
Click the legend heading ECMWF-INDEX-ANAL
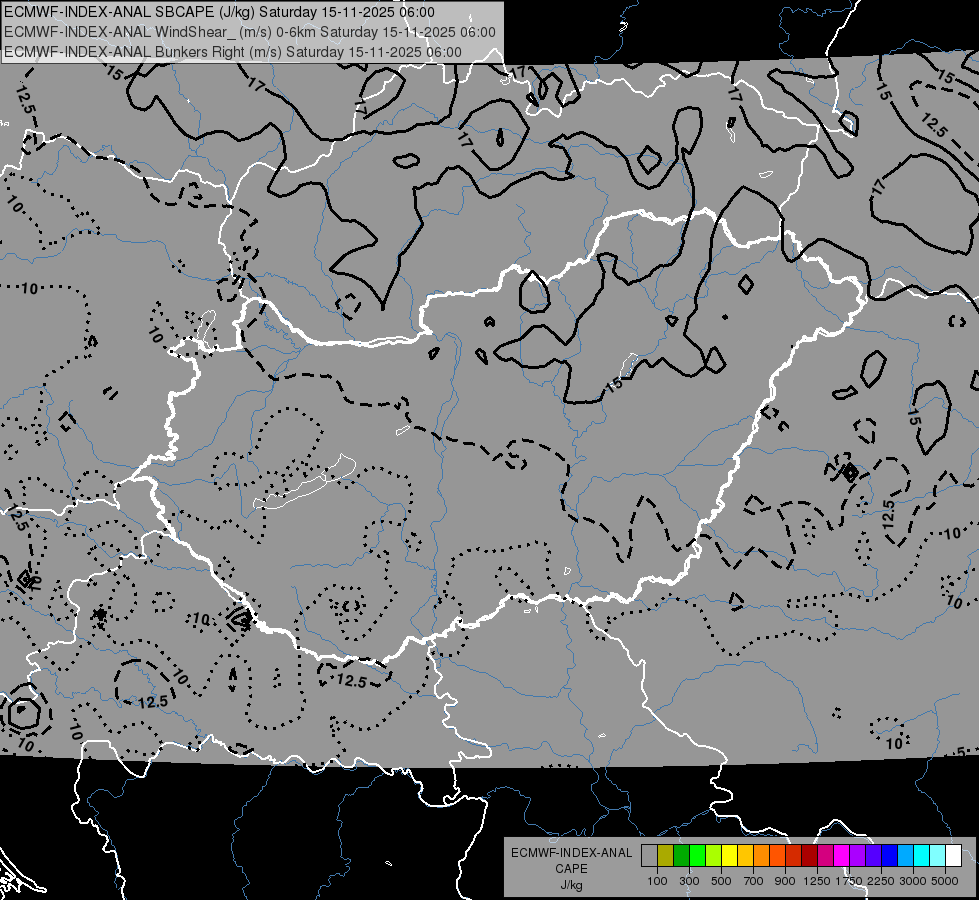[571, 853]
